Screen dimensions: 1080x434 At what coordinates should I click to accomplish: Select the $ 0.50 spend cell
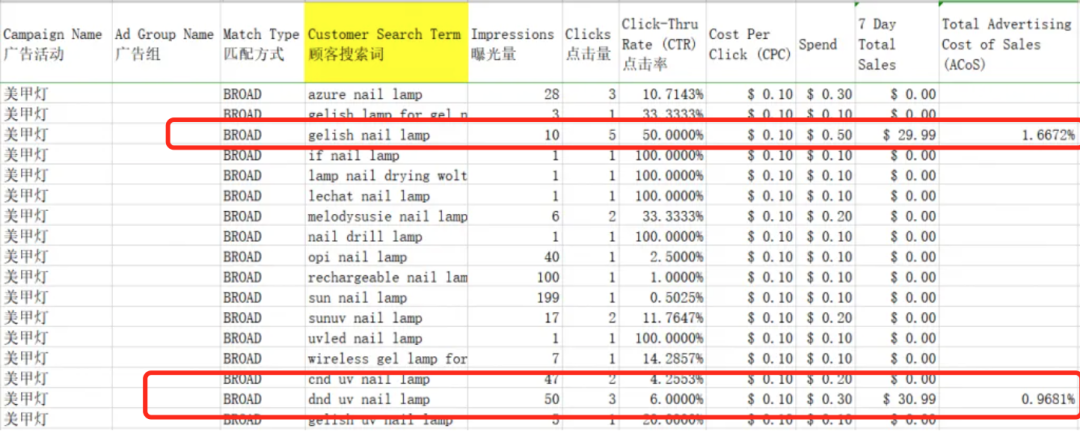pos(825,135)
